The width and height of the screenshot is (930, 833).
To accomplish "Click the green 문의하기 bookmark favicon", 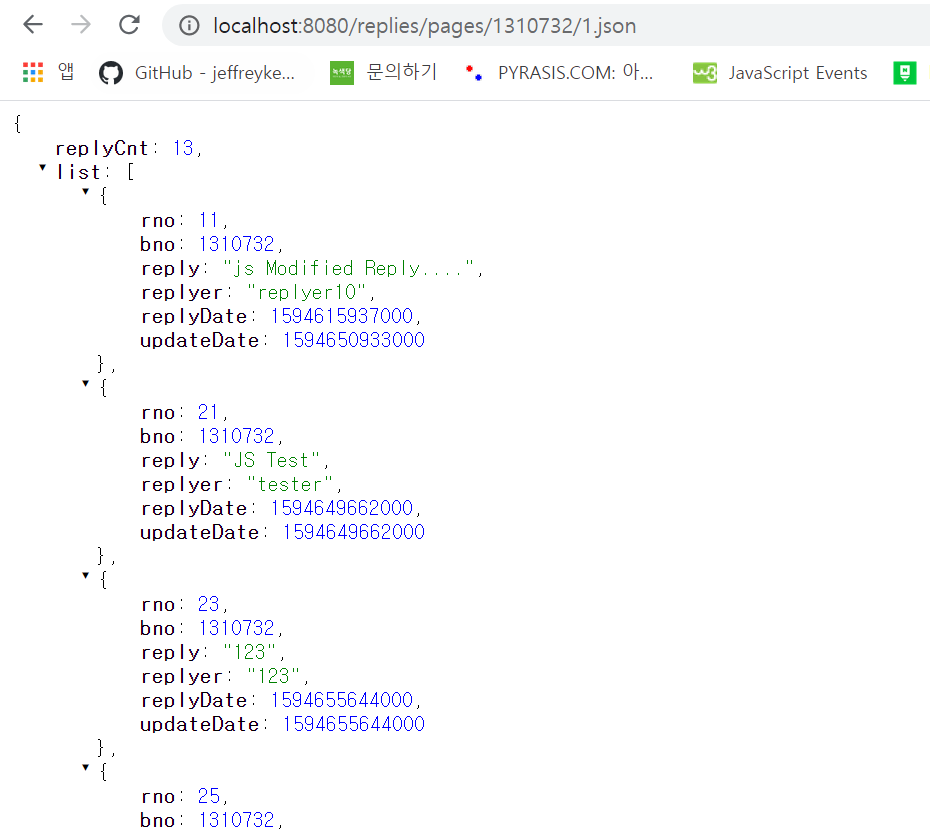I will click(x=342, y=73).
